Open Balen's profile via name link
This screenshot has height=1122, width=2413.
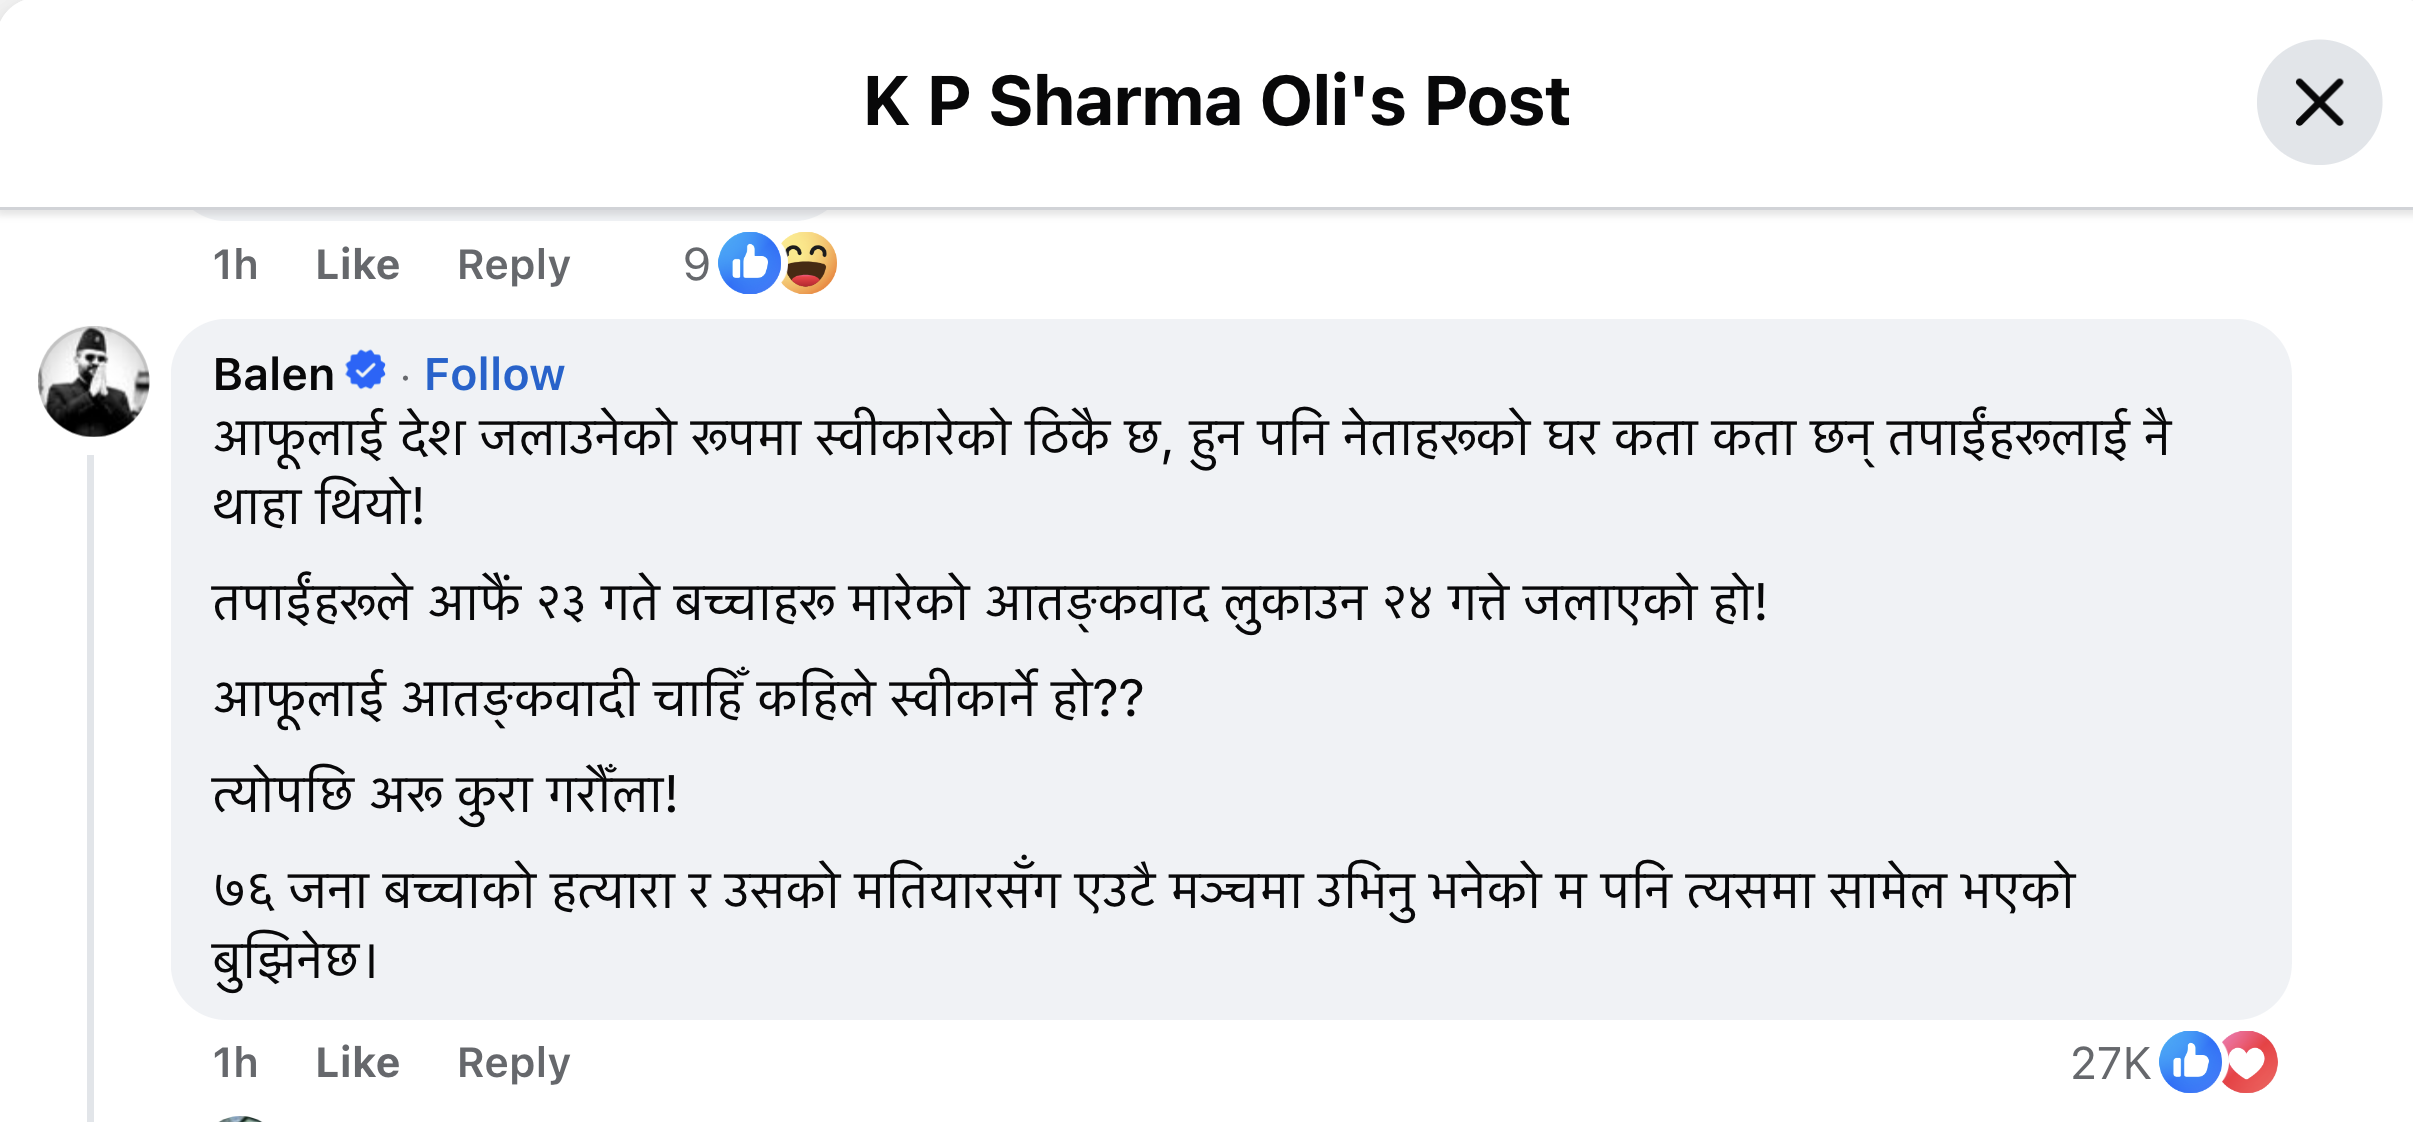pyautogui.click(x=273, y=375)
